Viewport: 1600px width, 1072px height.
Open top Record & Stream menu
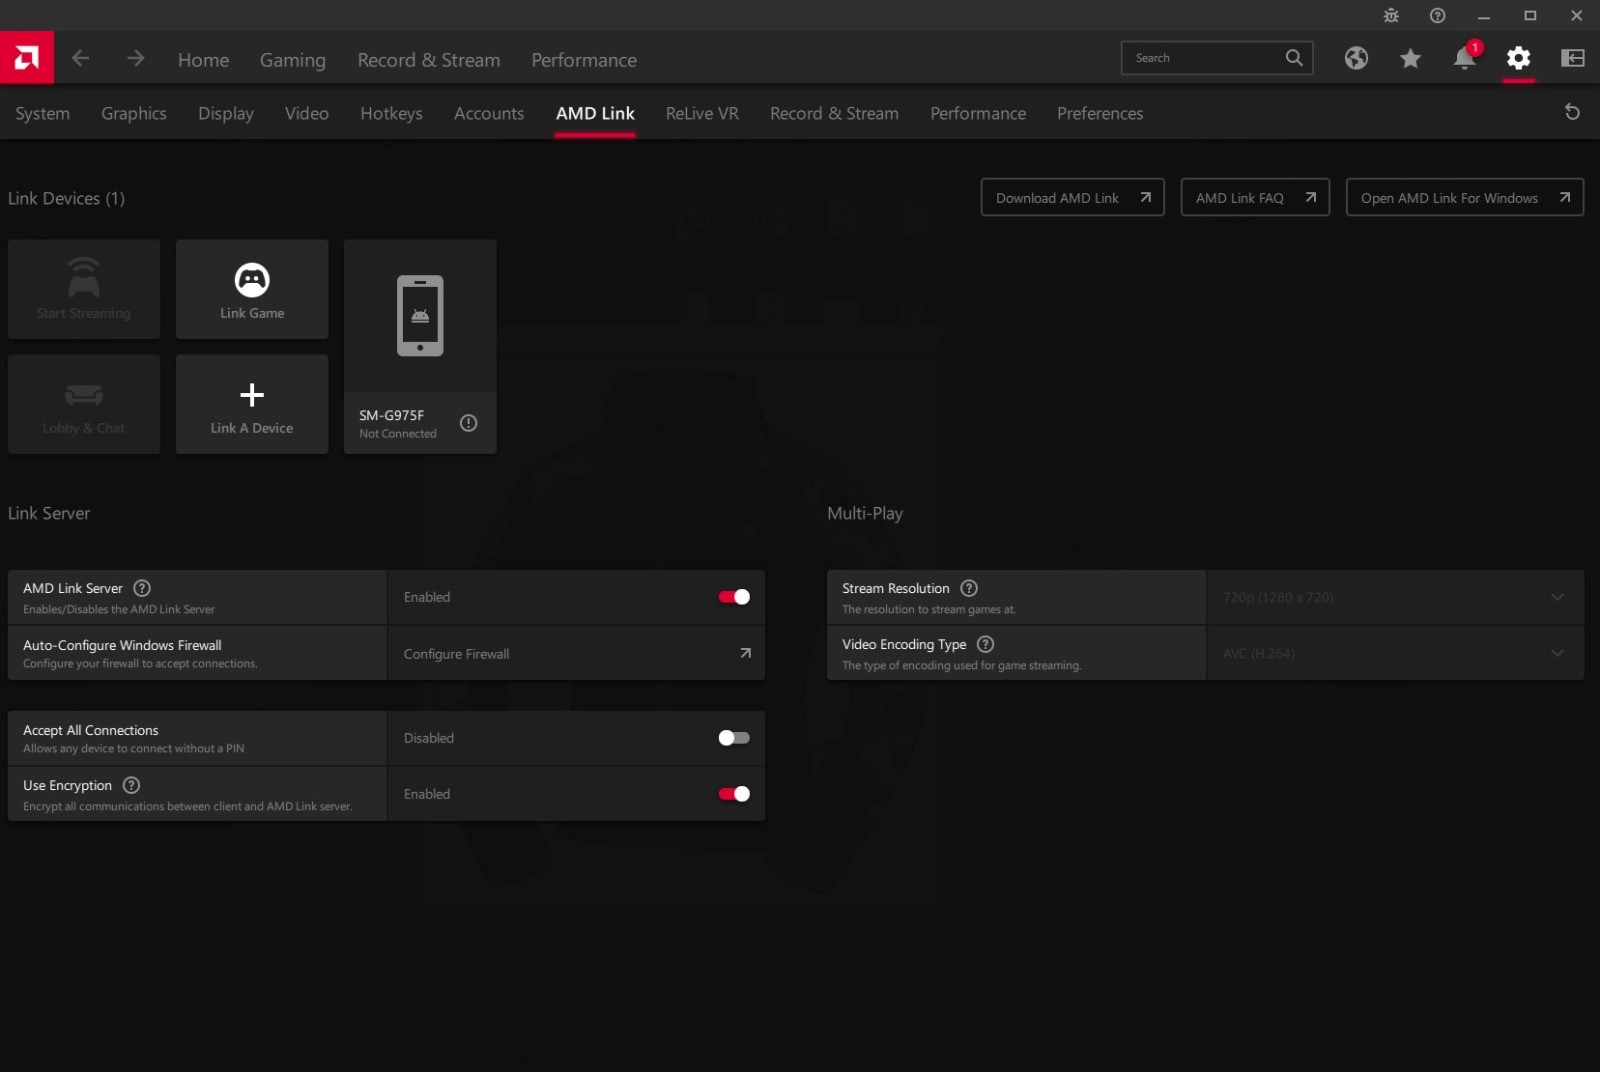(x=429, y=60)
